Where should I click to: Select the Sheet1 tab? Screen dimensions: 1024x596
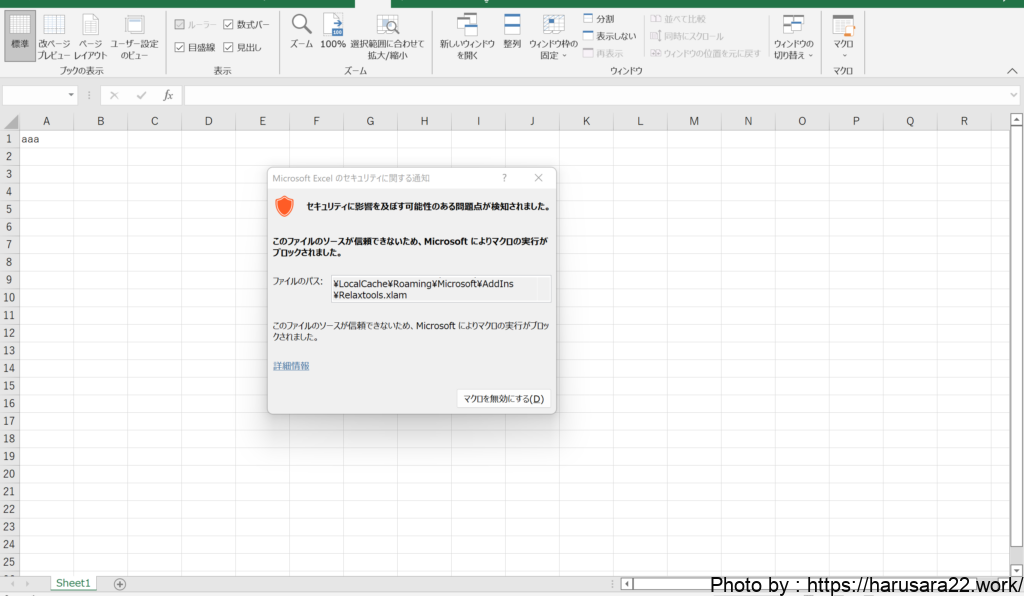coord(73,583)
